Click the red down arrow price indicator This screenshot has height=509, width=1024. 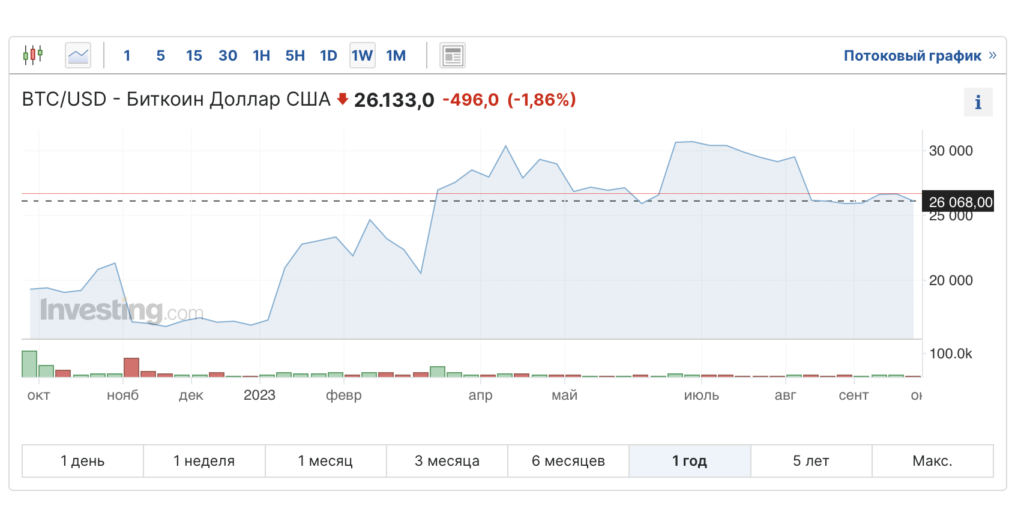click(x=342, y=99)
